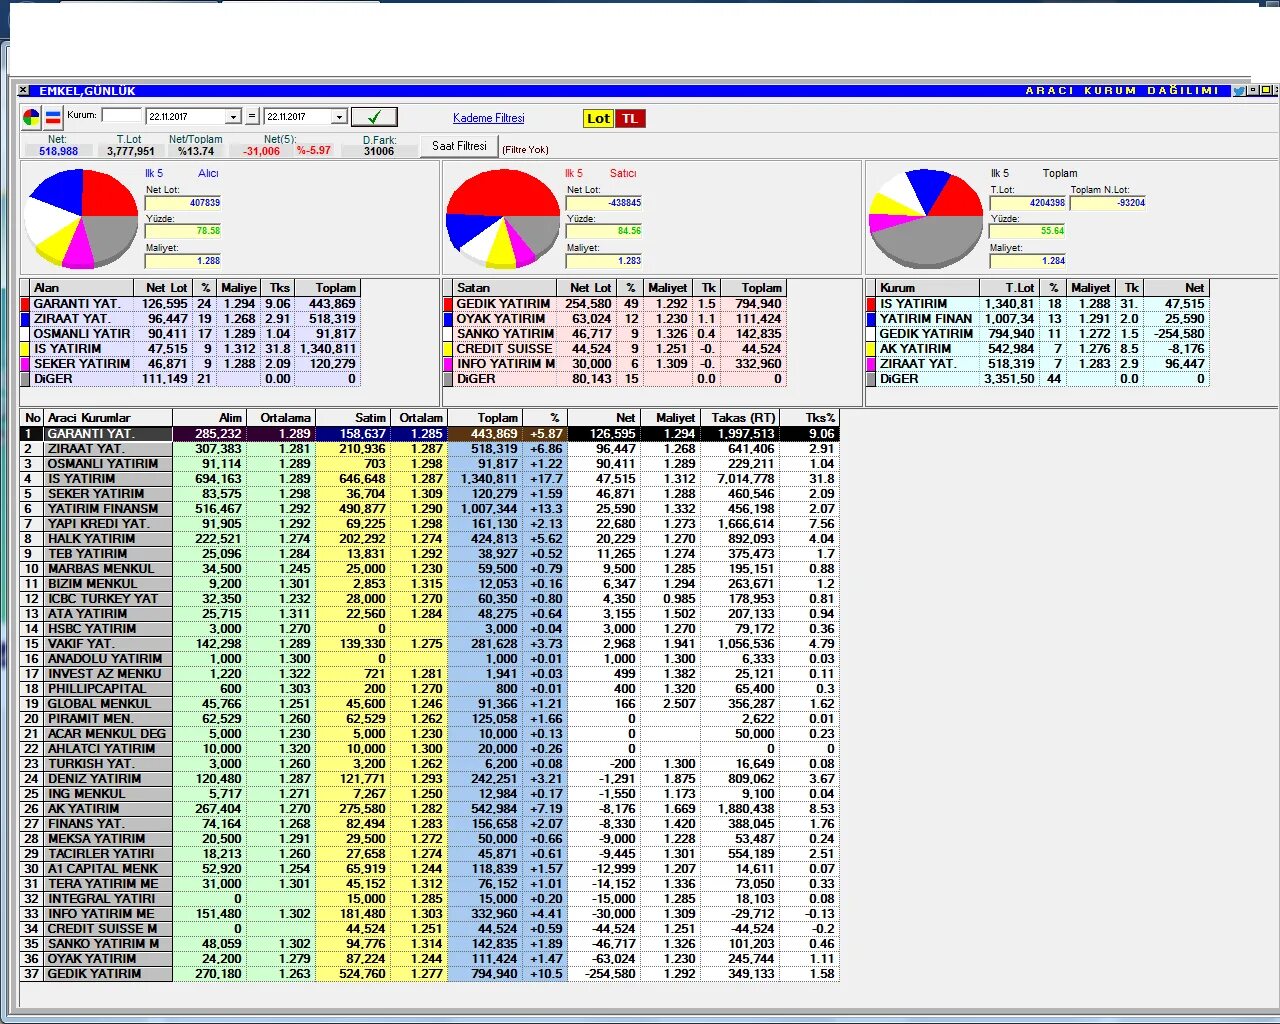Sort main table by Toplam header

pyautogui.click(x=484, y=418)
